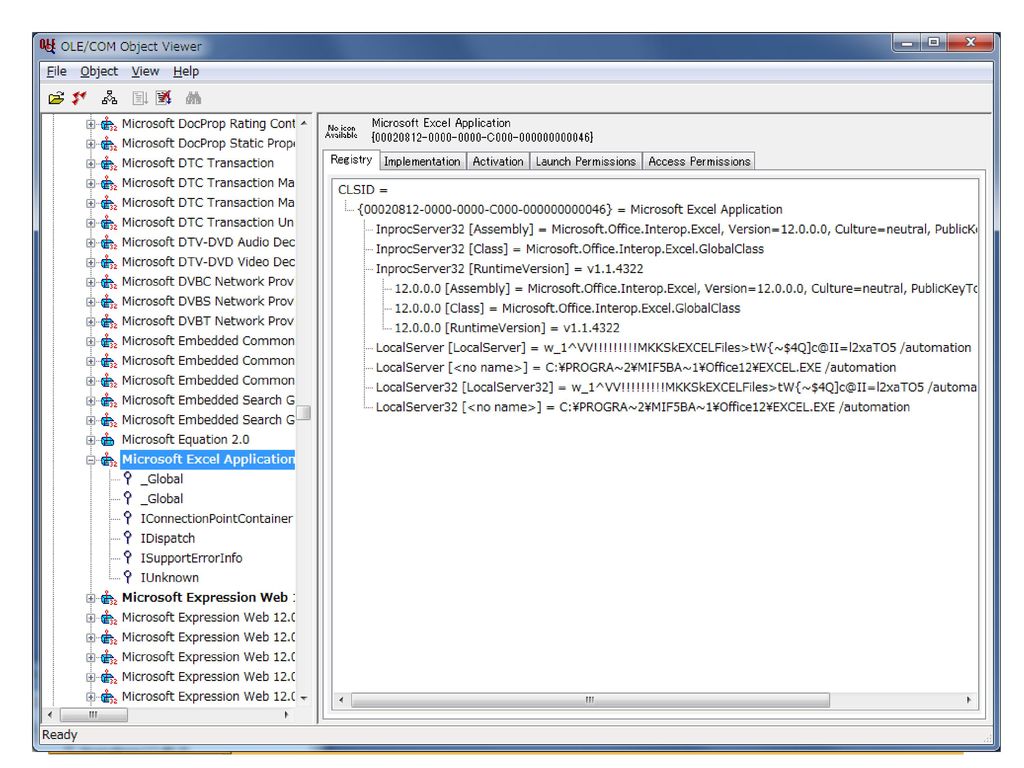Click the InprocServer32 [Class] registry line
The height and width of the screenshot is (768, 1024).
[569, 249]
